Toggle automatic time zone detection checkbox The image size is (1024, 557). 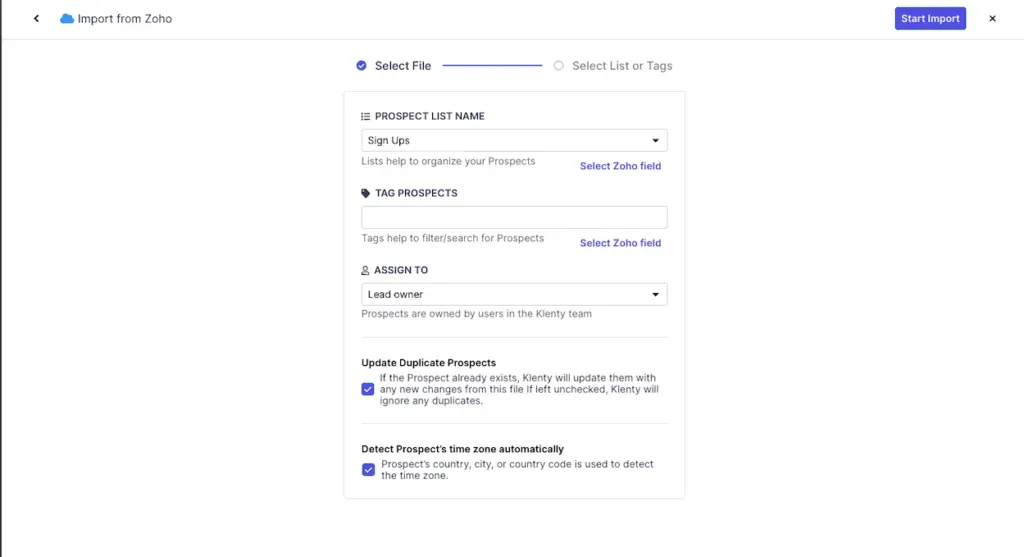coord(368,470)
